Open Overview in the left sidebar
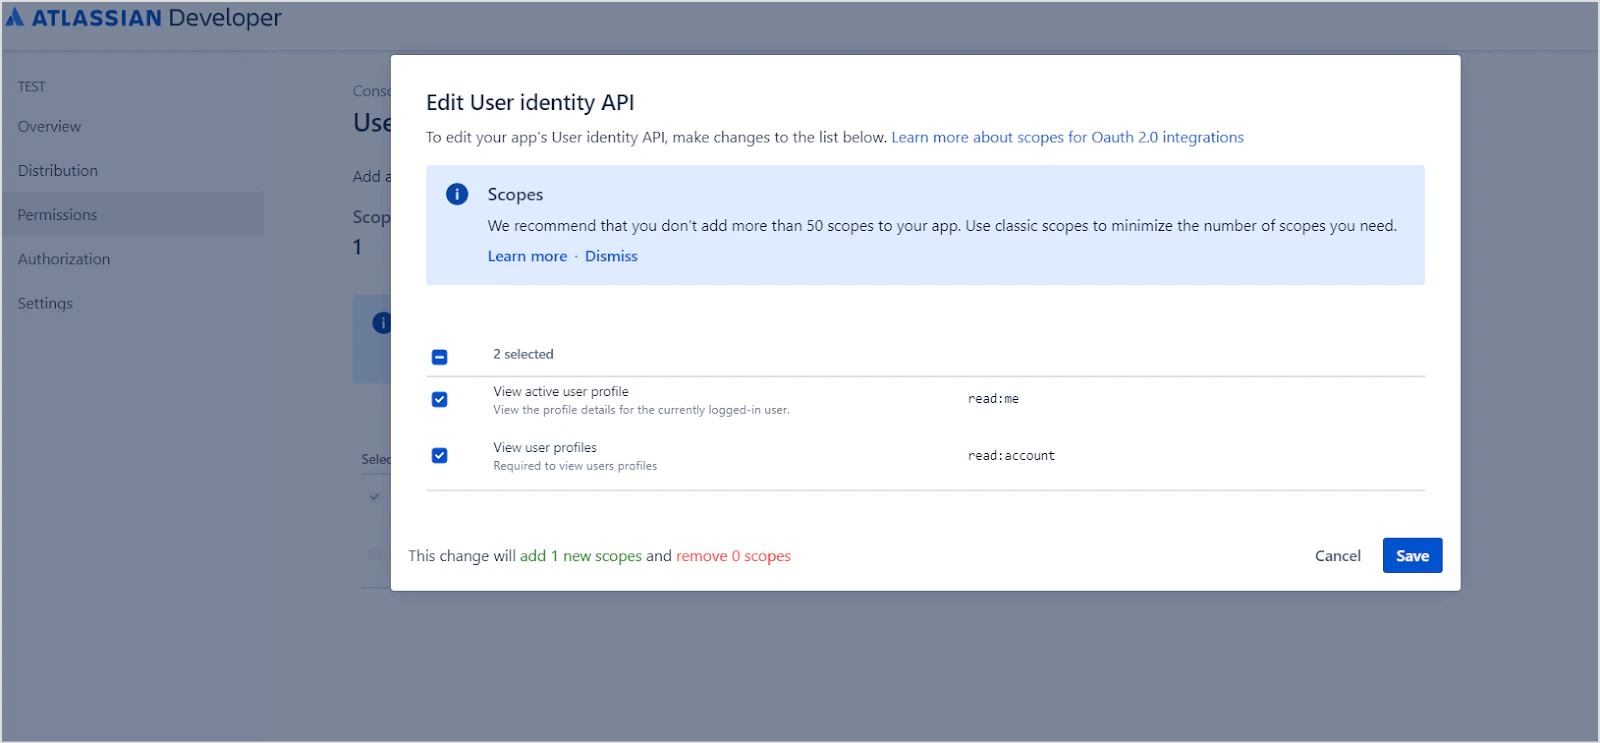The width and height of the screenshot is (1600, 743). coord(49,126)
